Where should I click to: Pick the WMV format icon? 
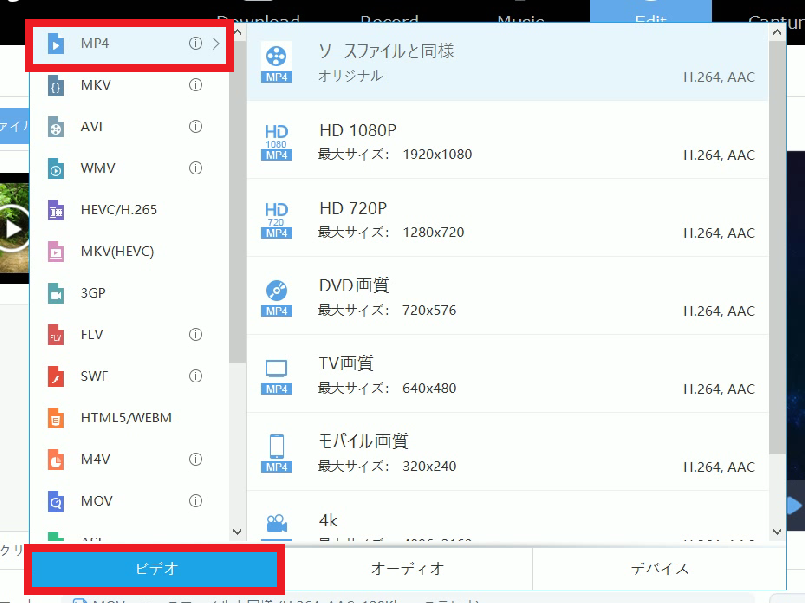point(56,169)
